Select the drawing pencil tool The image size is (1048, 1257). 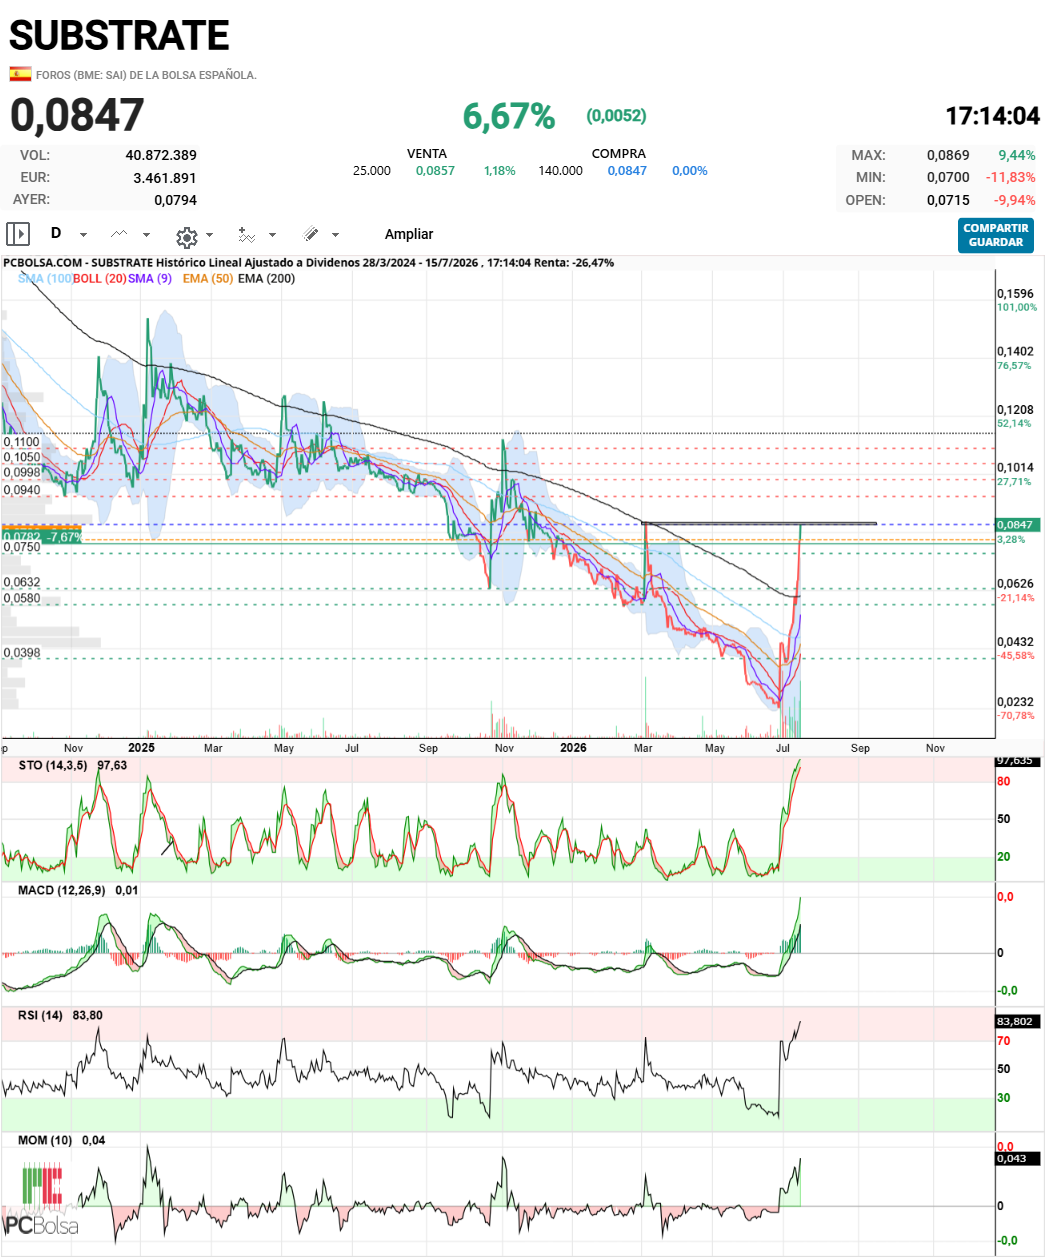[311, 234]
